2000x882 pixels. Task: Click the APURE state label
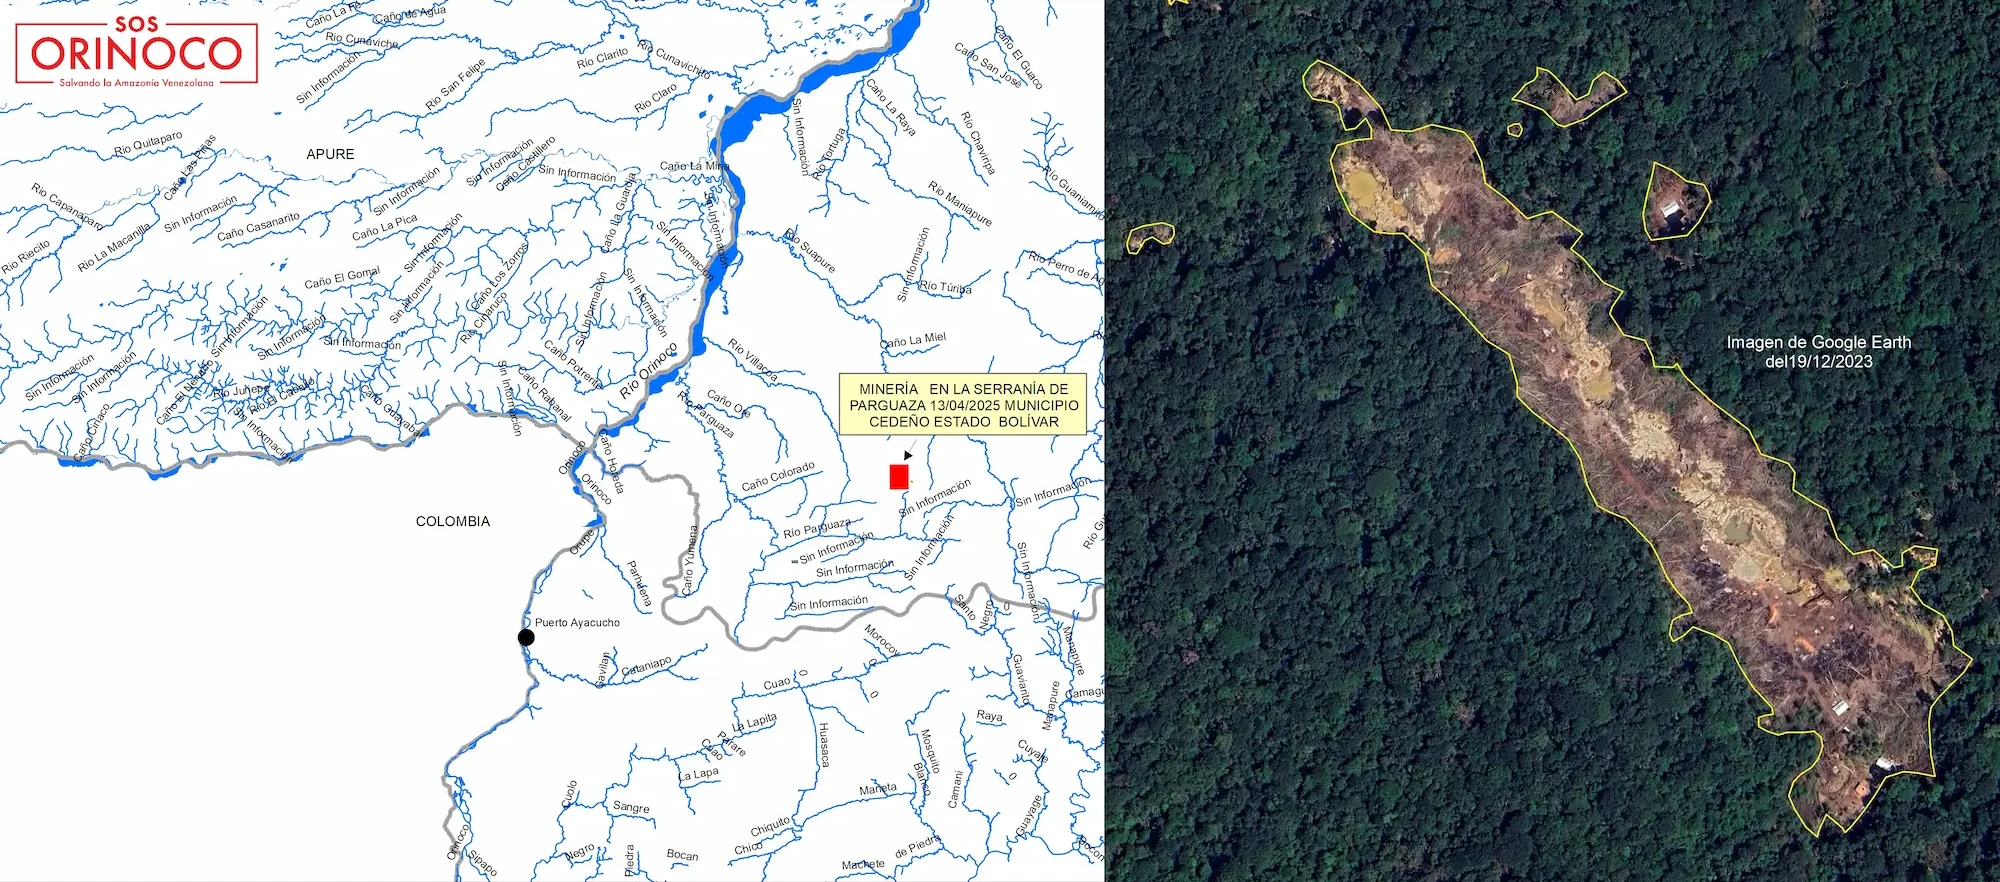pos(330,154)
